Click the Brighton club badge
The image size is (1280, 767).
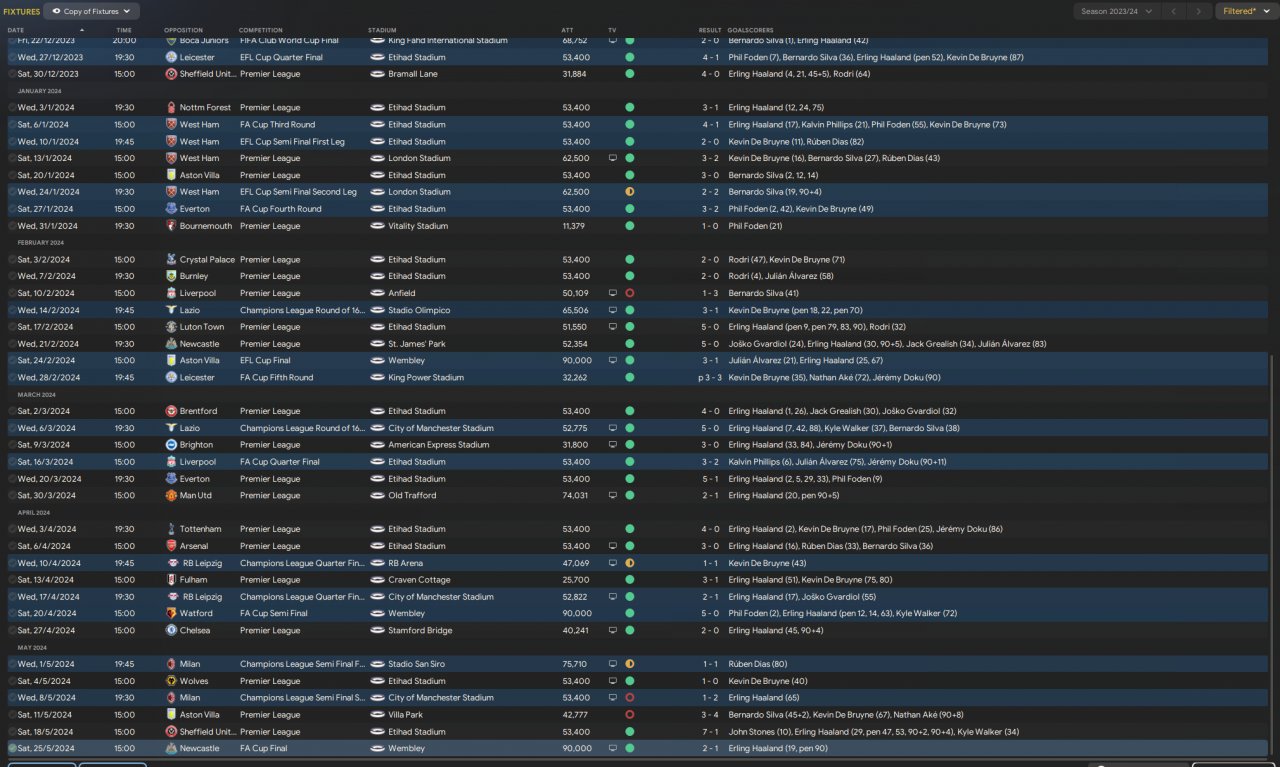pos(172,445)
